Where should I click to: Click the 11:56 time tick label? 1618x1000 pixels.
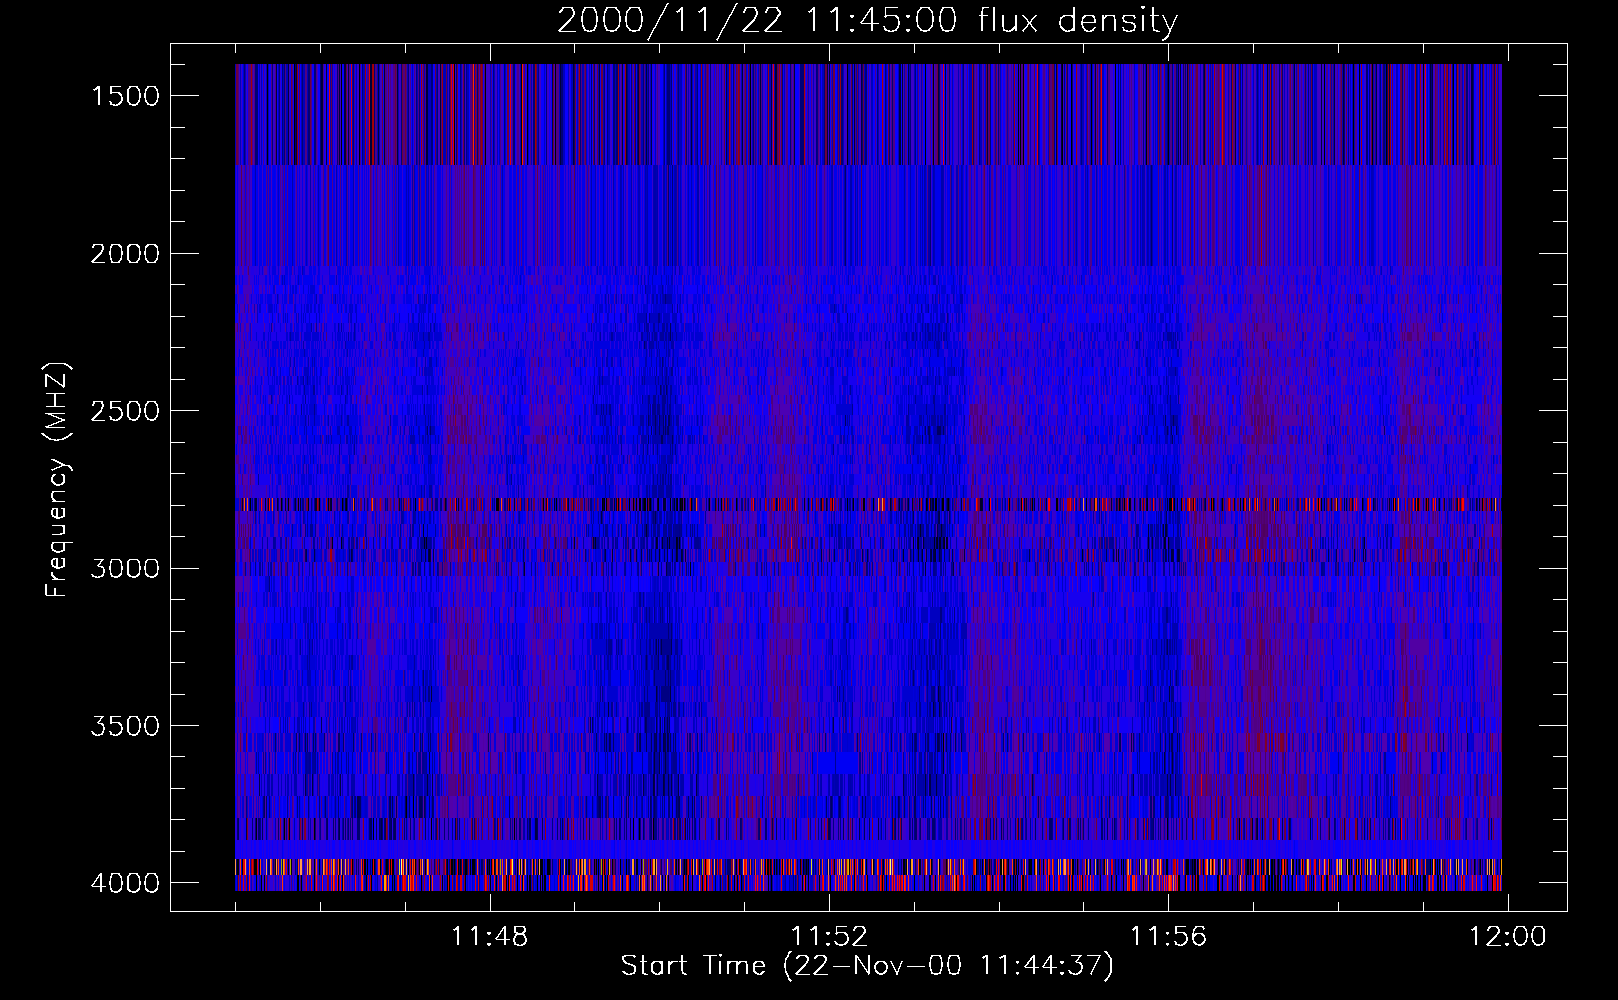(x=1168, y=937)
